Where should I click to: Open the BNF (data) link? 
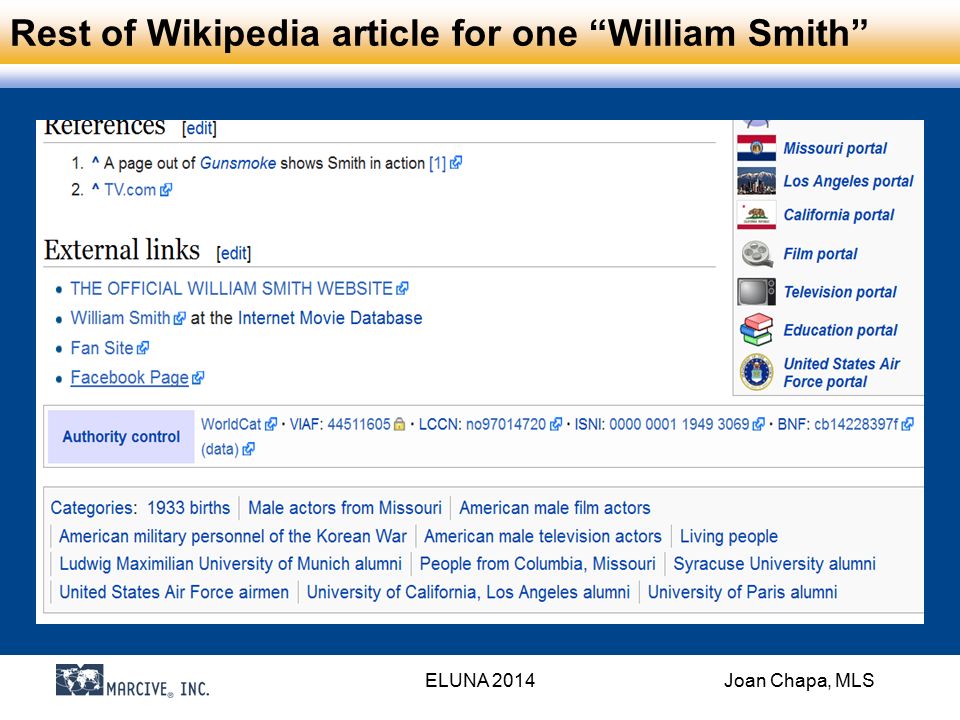pyautogui.click(x=220, y=449)
